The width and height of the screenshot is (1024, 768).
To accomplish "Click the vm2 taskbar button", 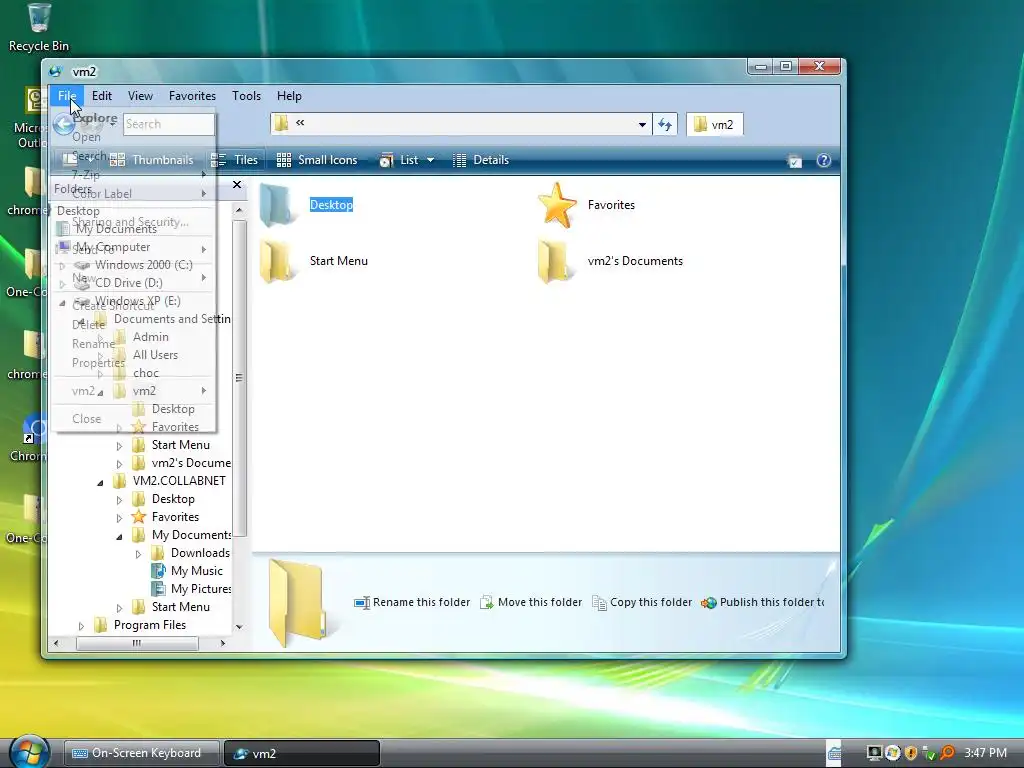I will click(302, 753).
